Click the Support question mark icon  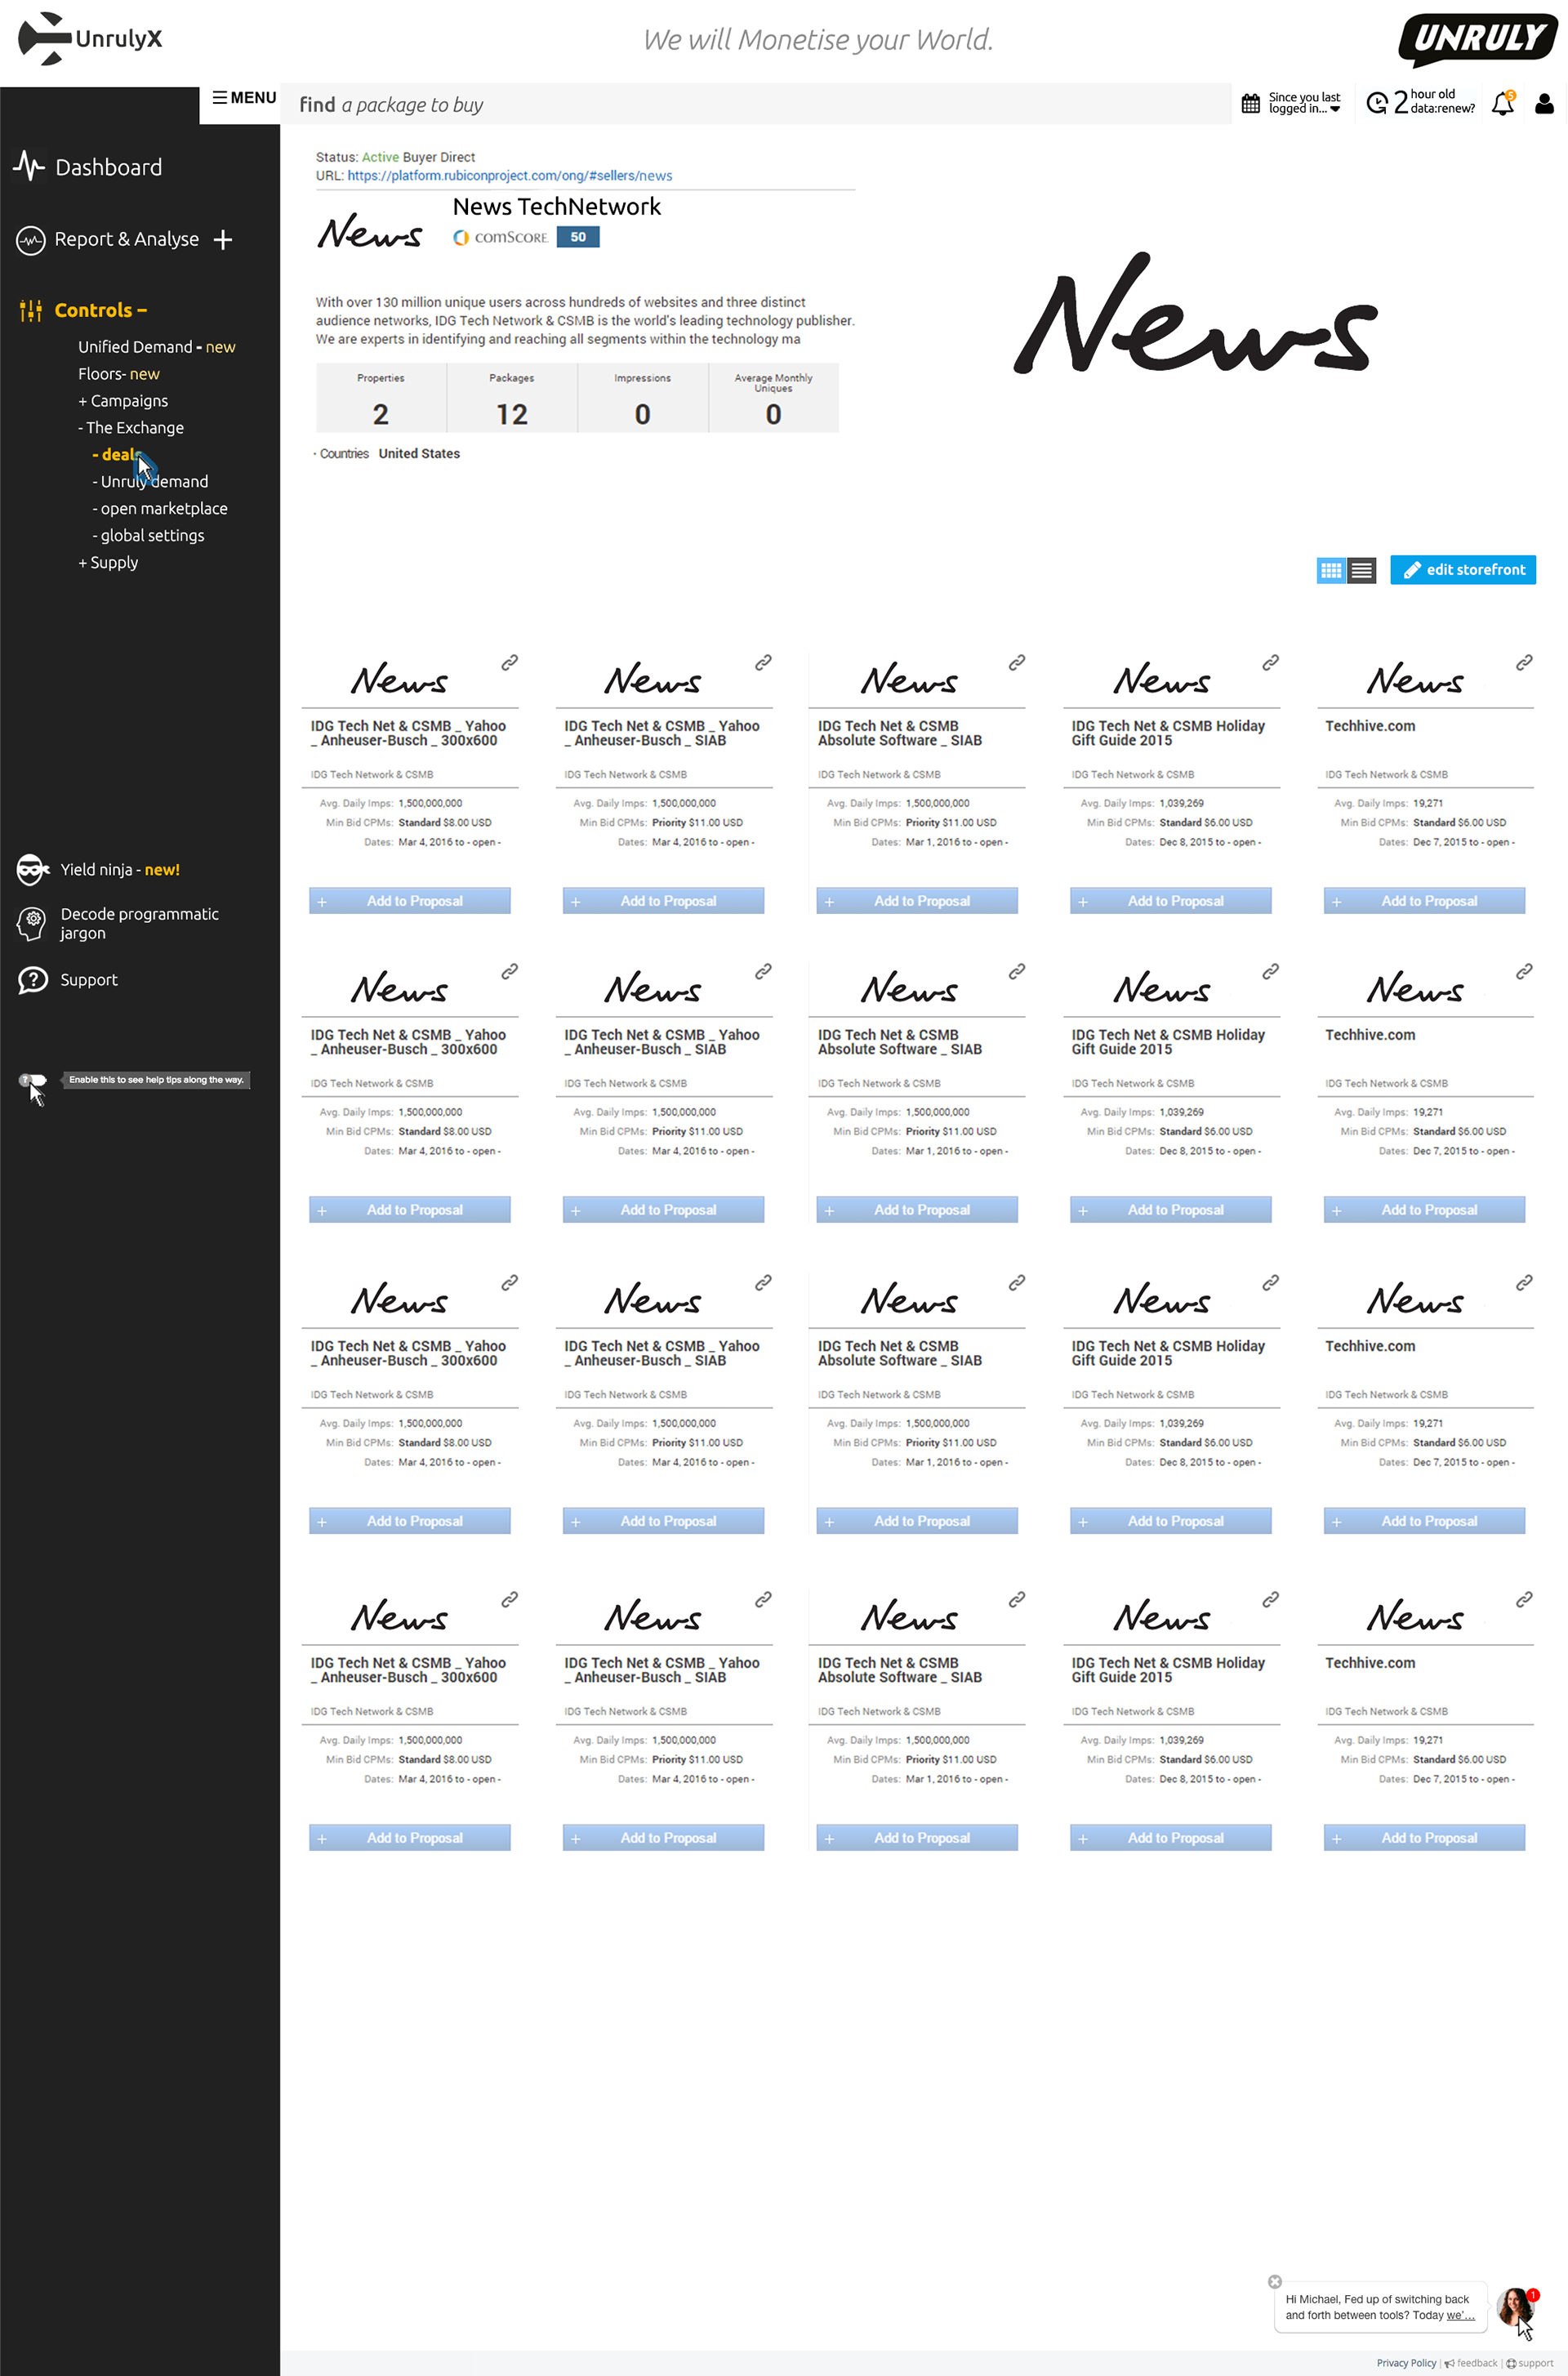point(33,980)
